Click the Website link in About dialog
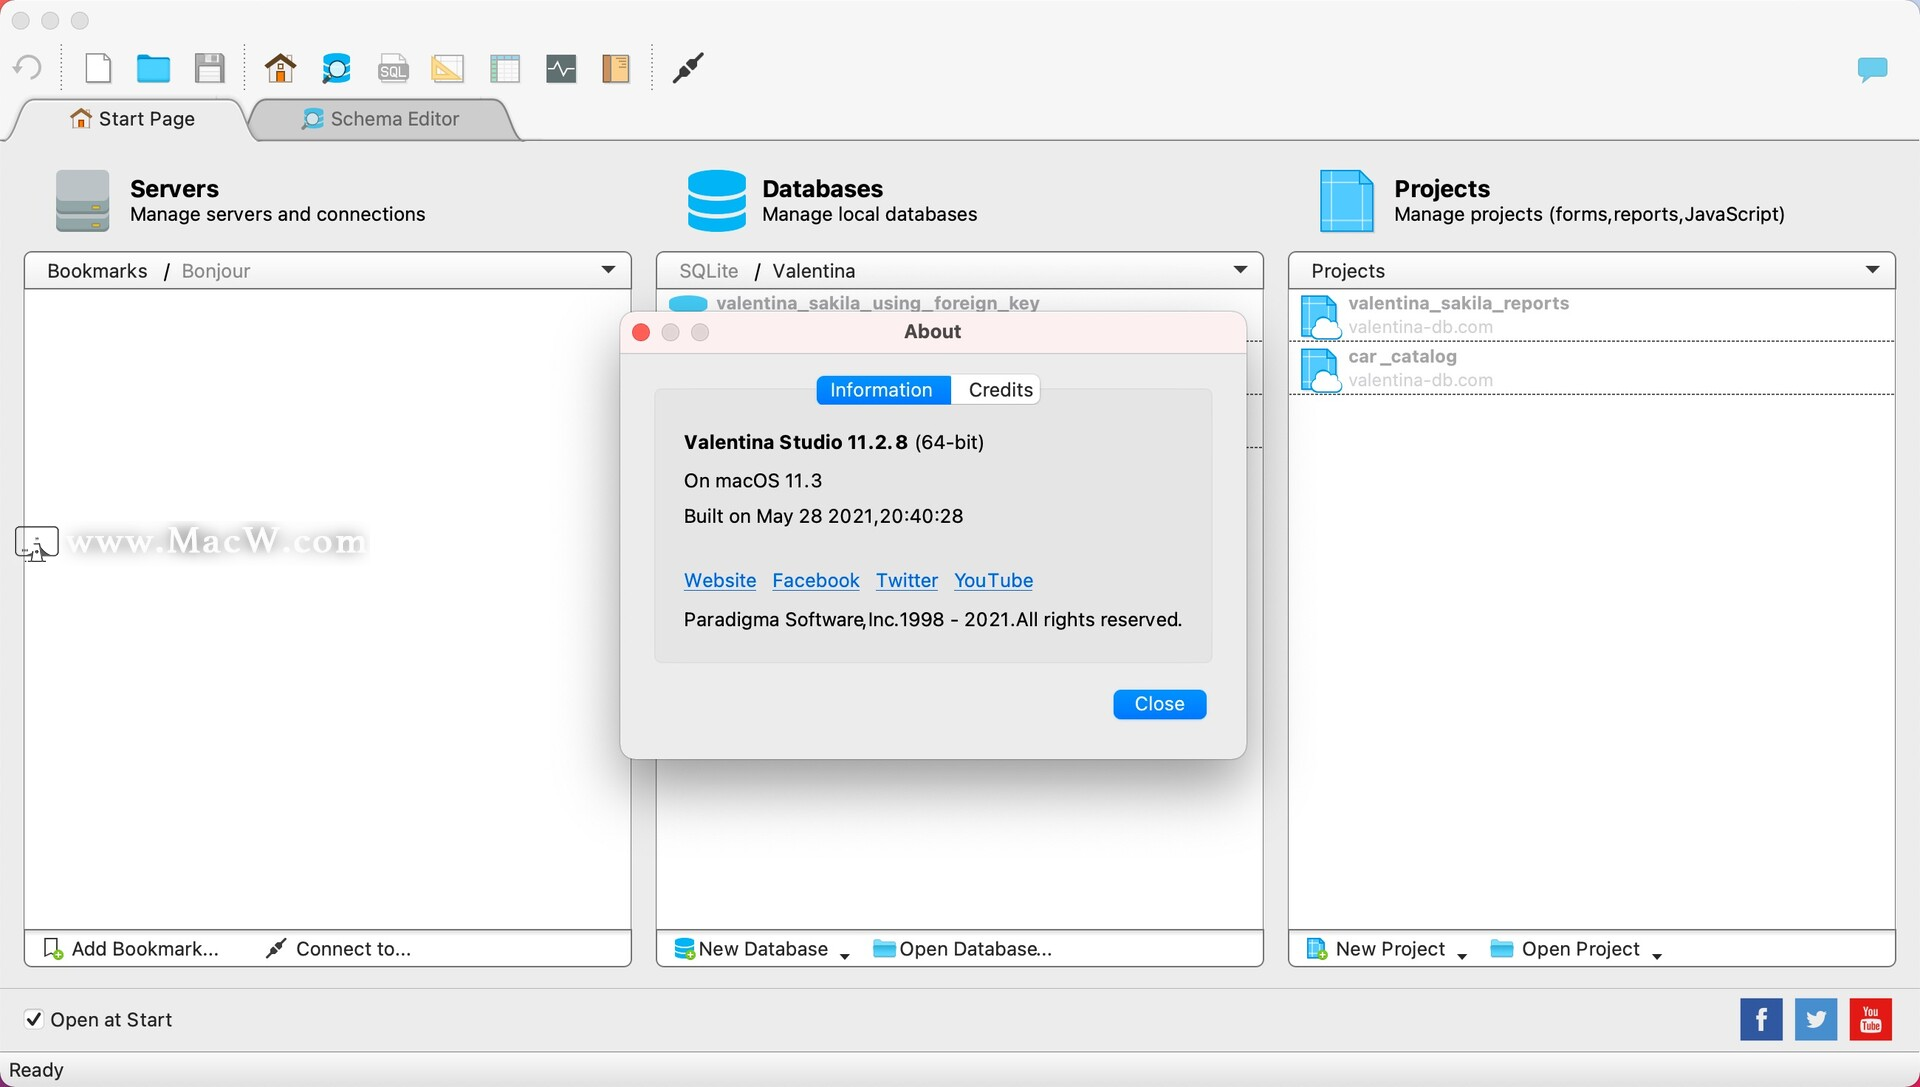Image resolution: width=1920 pixels, height=1087 pixels. [720, 579]
